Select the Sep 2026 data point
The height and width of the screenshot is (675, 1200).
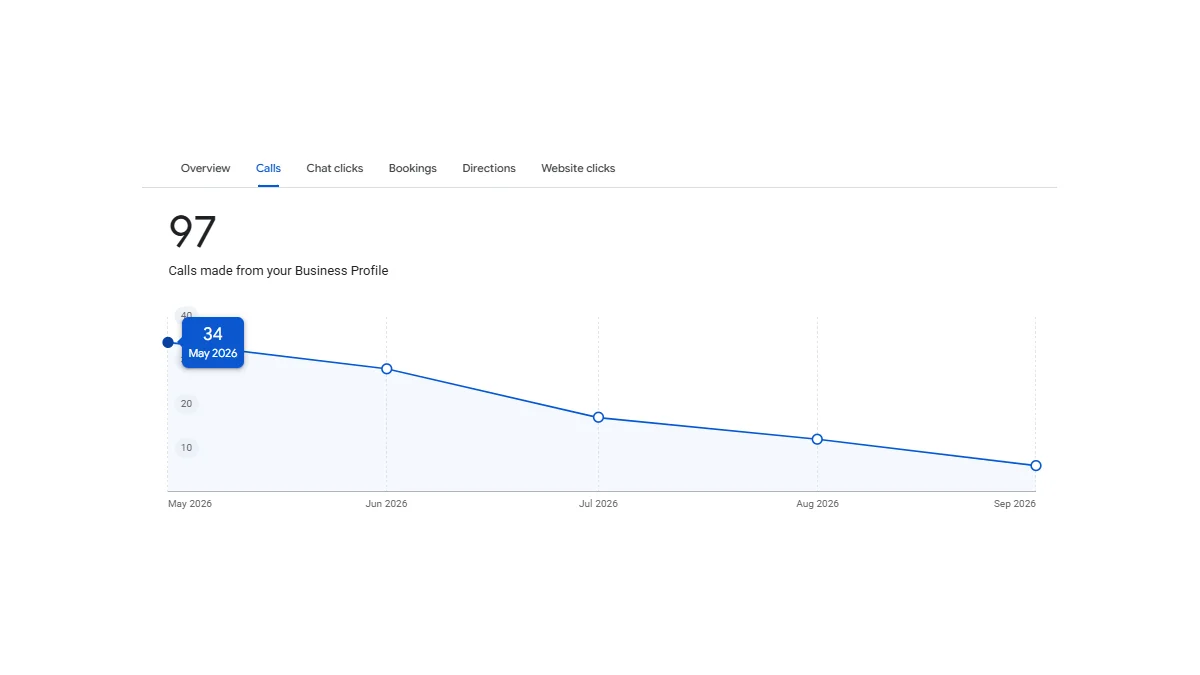point(1036,465)
